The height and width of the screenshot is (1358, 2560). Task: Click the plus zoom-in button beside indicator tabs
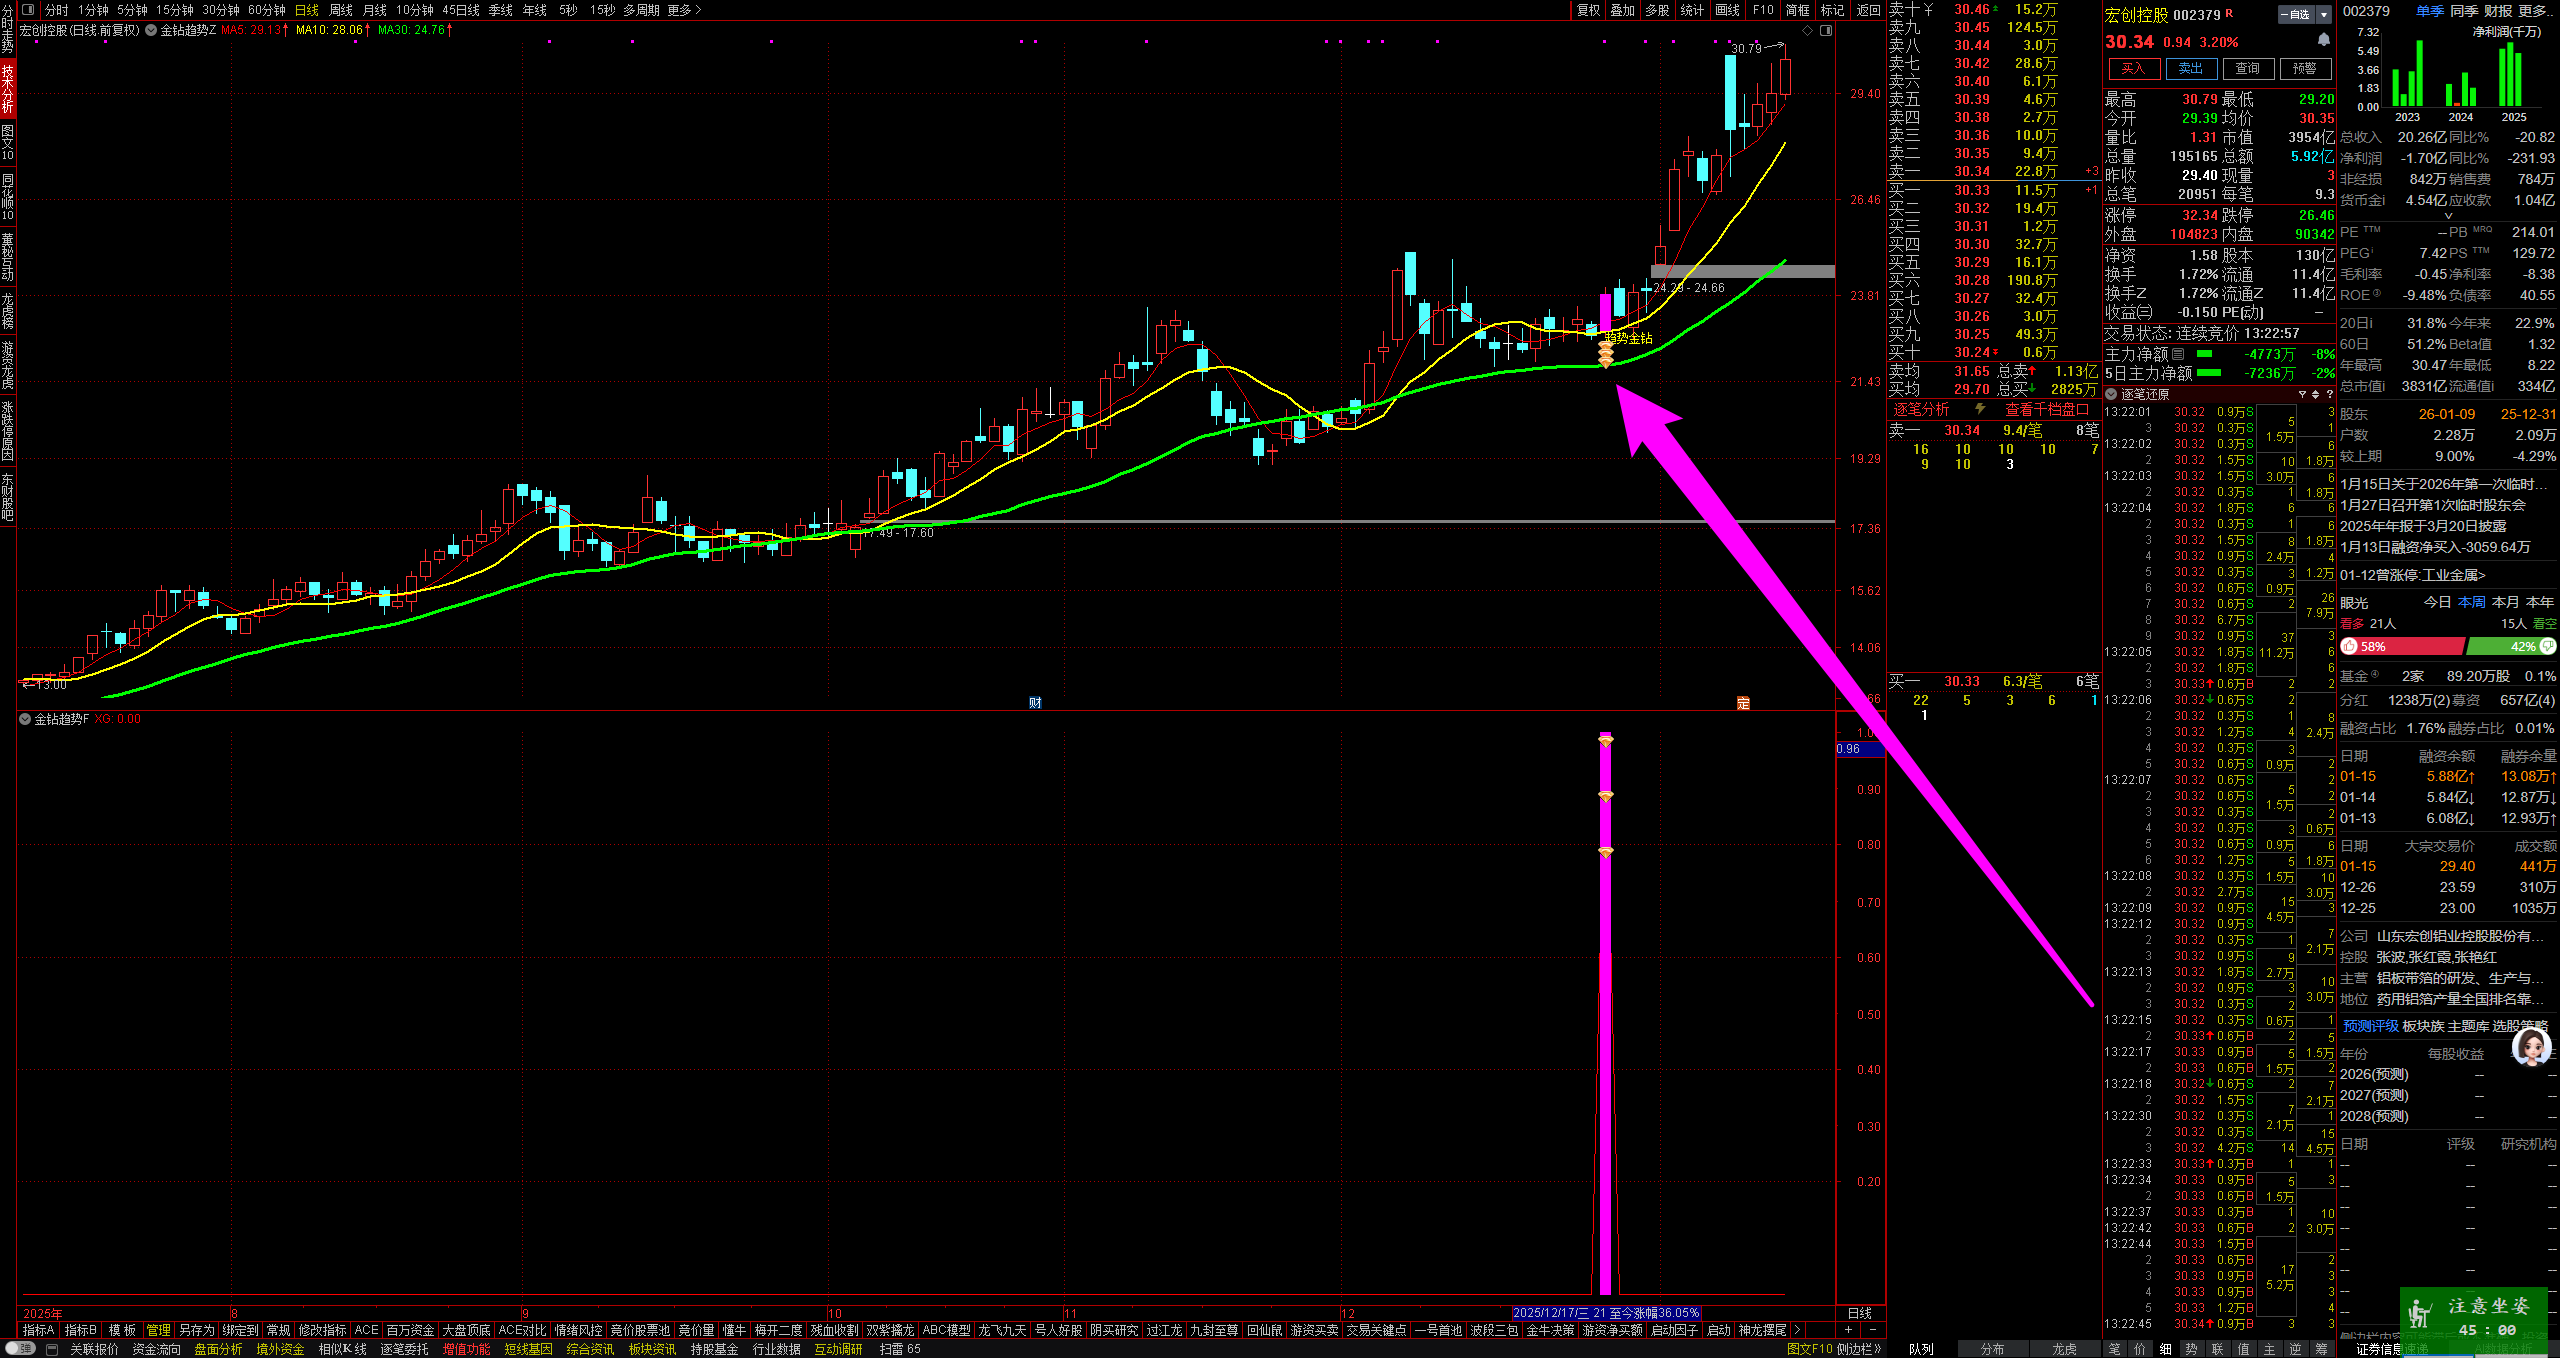point(1848,1330)
